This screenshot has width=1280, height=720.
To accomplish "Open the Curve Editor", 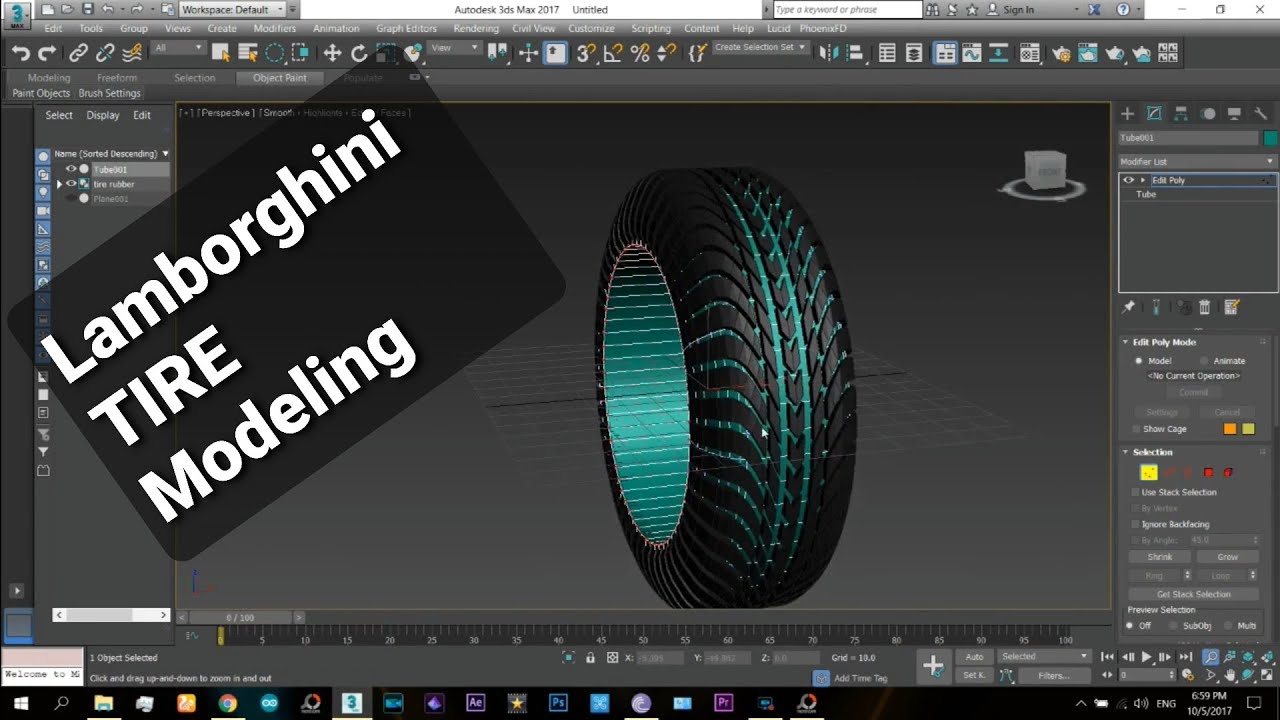I will 974,53.
